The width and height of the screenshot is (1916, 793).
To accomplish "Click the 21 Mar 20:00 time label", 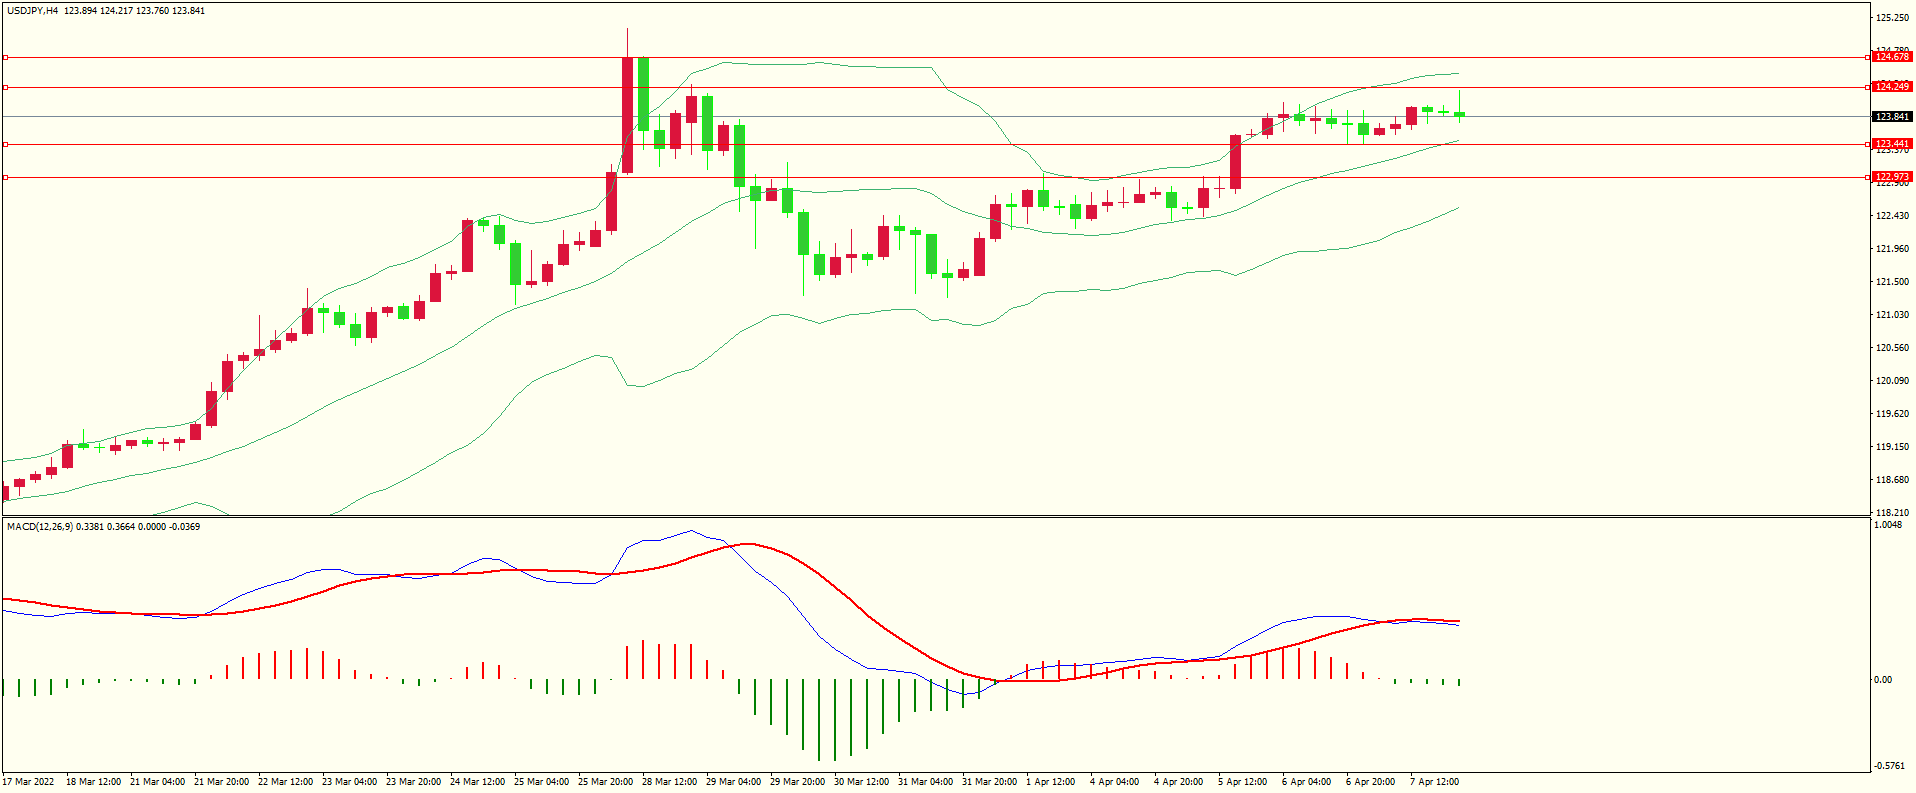I will [x=222, y=782].
